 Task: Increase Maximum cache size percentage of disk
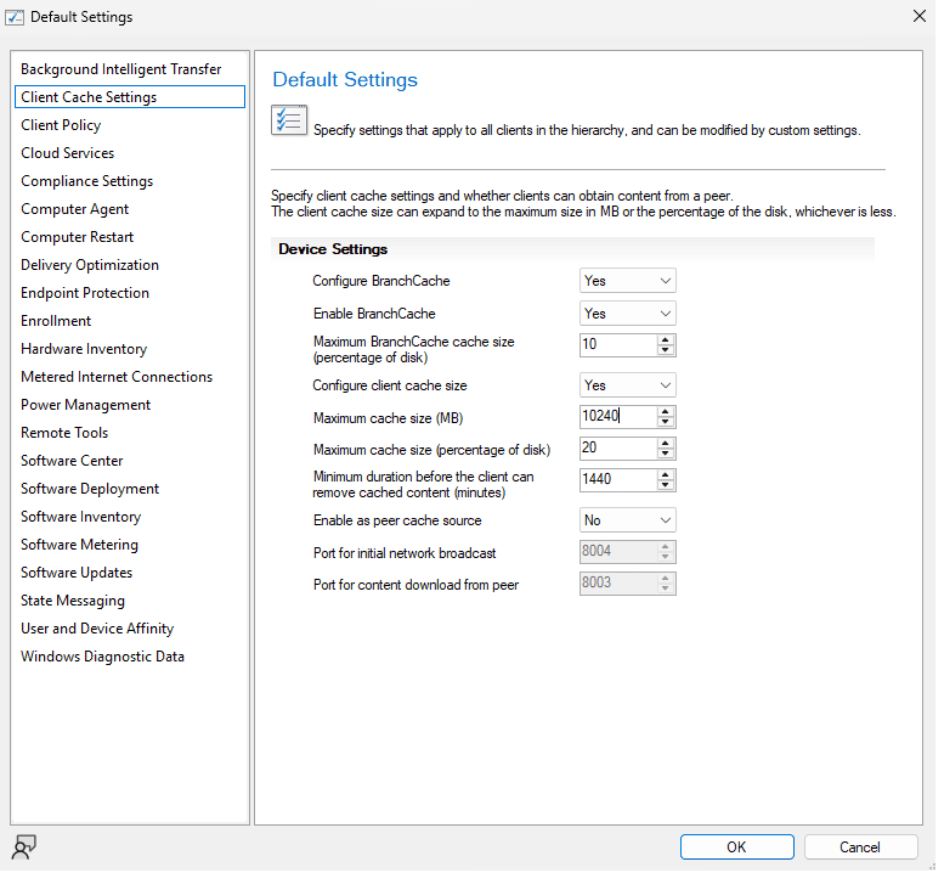(x=666, y=444)
